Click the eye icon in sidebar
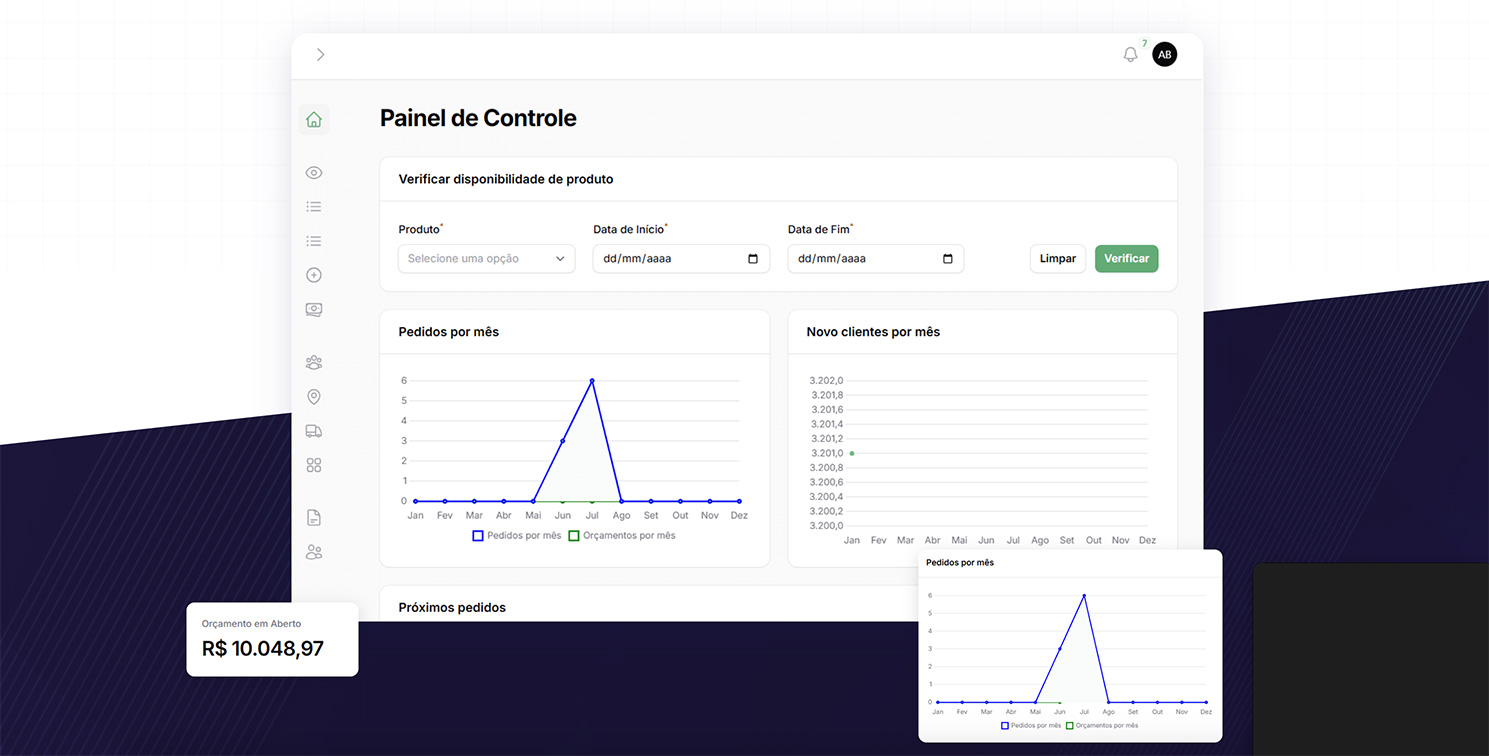Screen dimensions: 1489x756 click(x=314, y=173)
